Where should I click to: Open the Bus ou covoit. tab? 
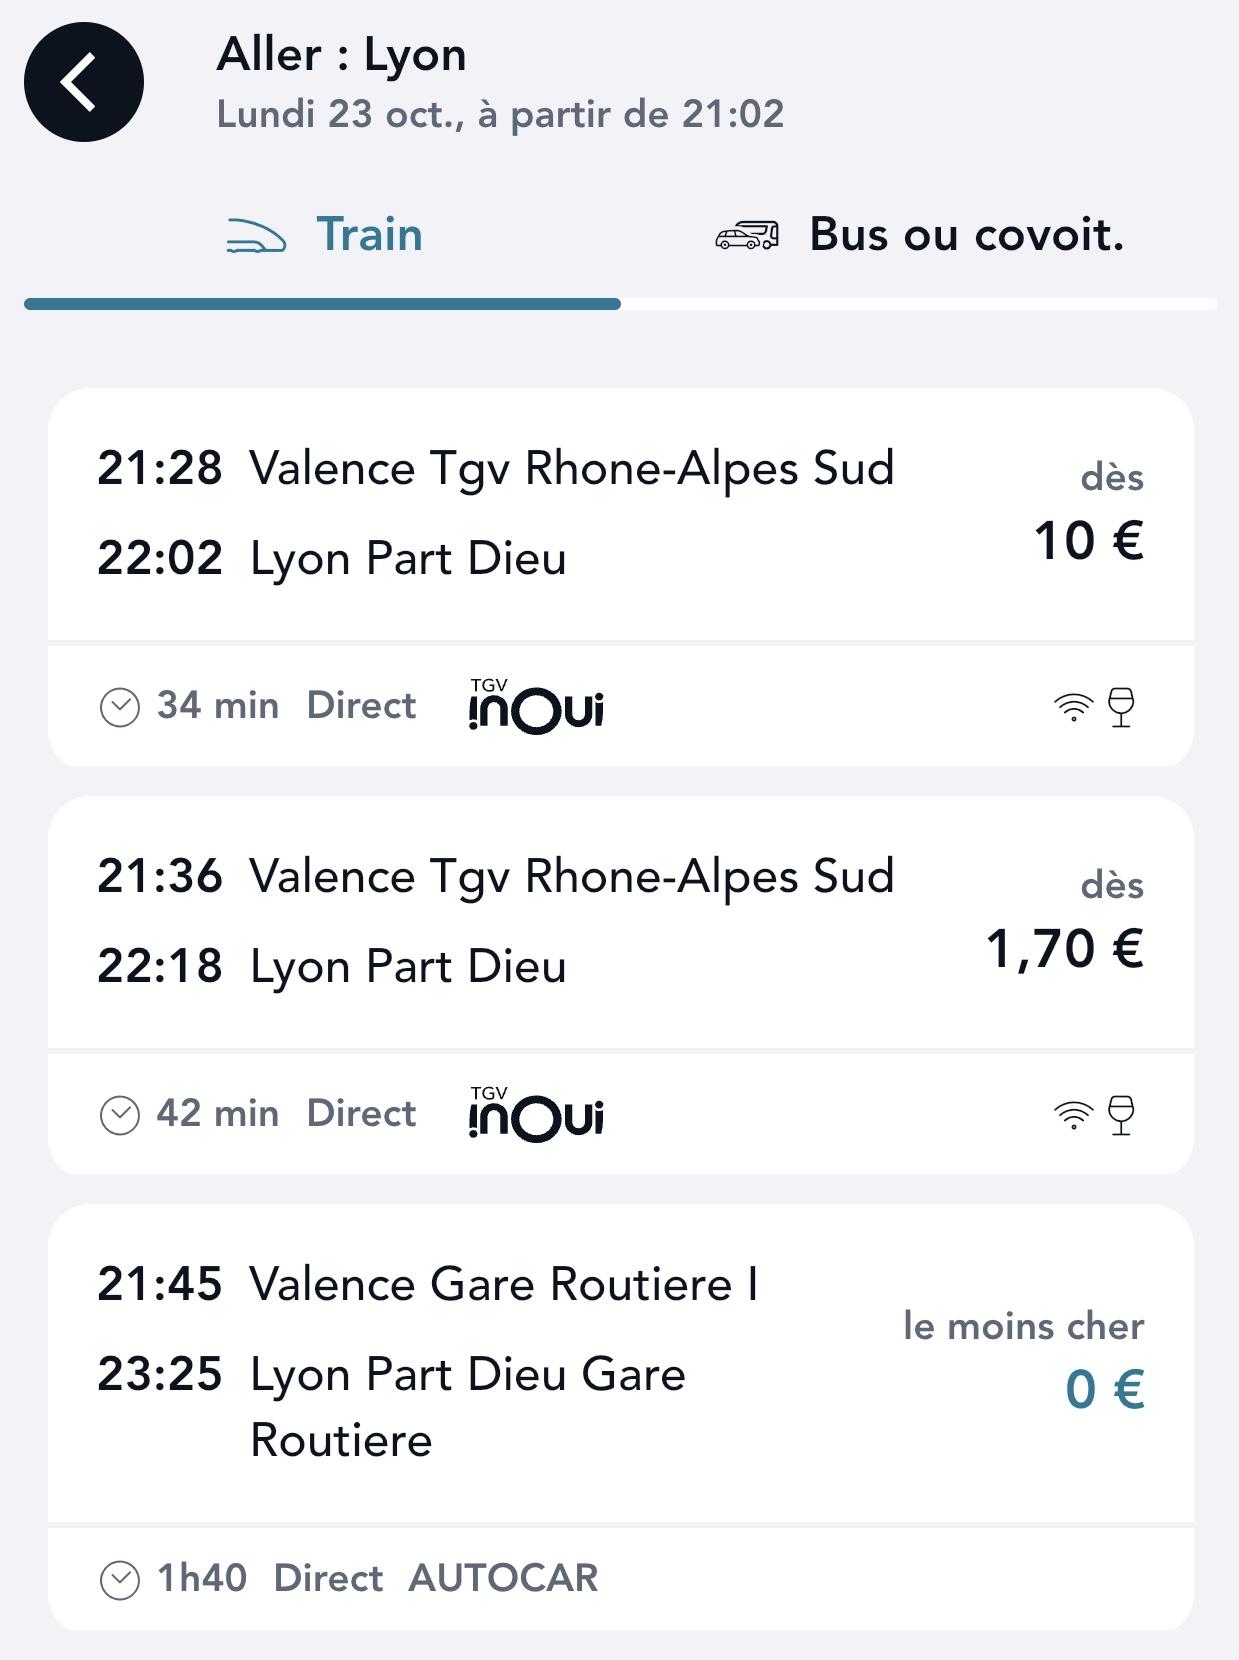[965, 236]
